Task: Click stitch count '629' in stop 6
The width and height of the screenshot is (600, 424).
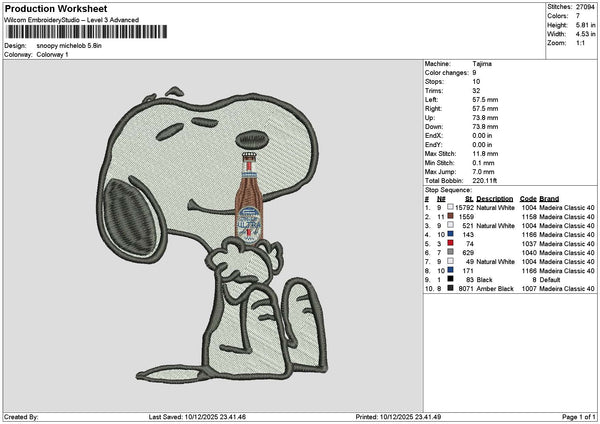Action: (x=468, y=253)
